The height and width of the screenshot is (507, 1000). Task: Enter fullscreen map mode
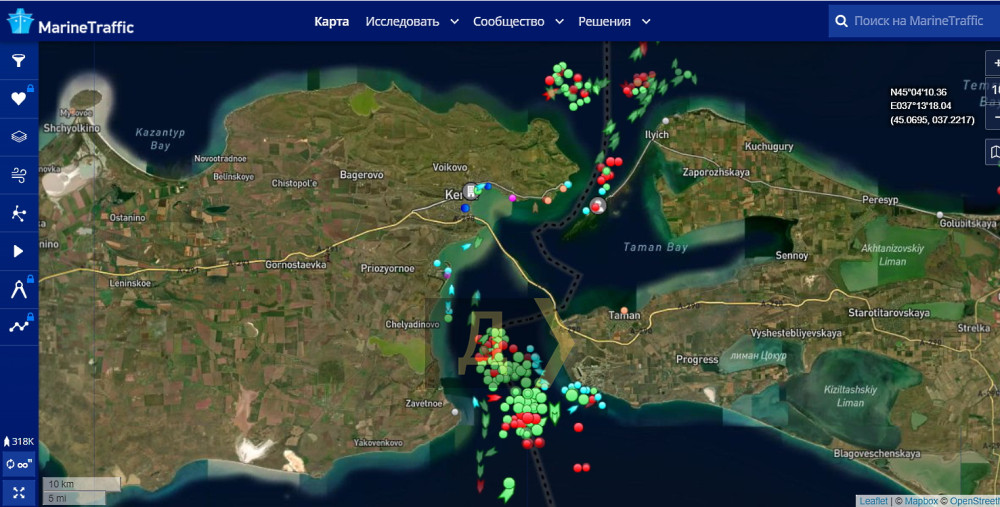19,492
